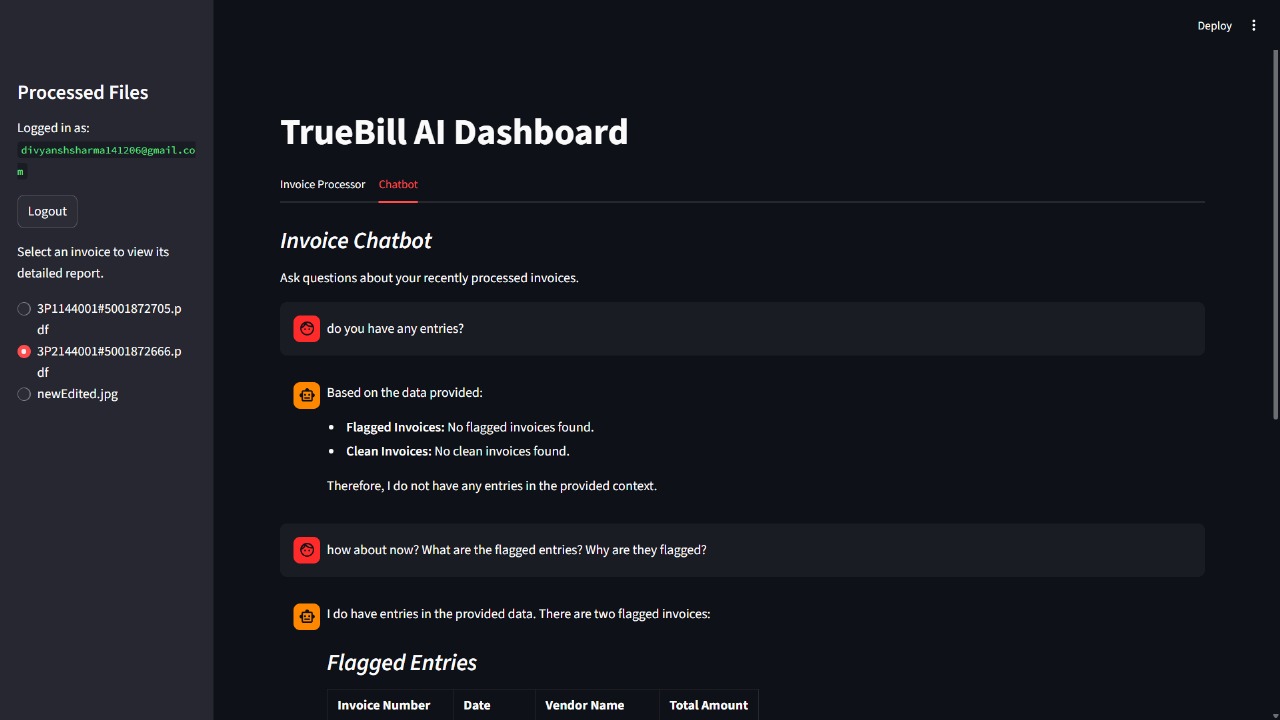Select invoice 3P1144001#5001872705.pdf radio option

[25, 309]
